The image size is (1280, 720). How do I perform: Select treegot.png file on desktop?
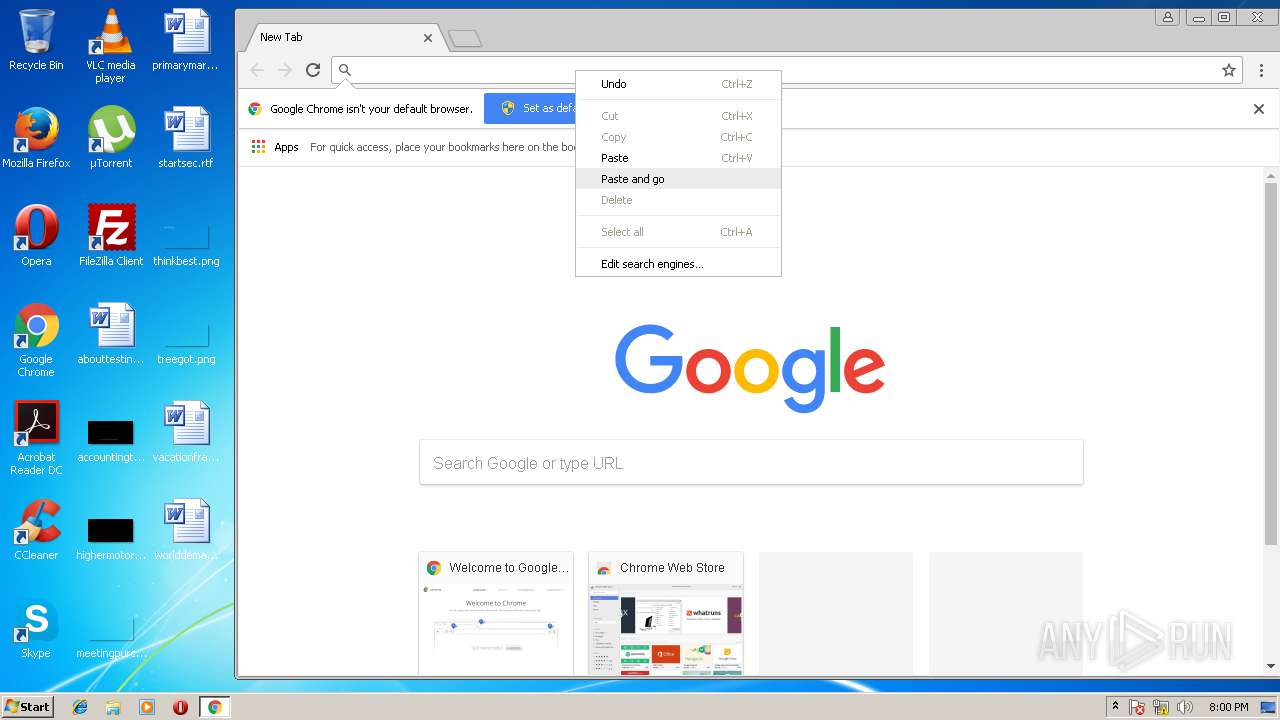click(x=186, y=343)
